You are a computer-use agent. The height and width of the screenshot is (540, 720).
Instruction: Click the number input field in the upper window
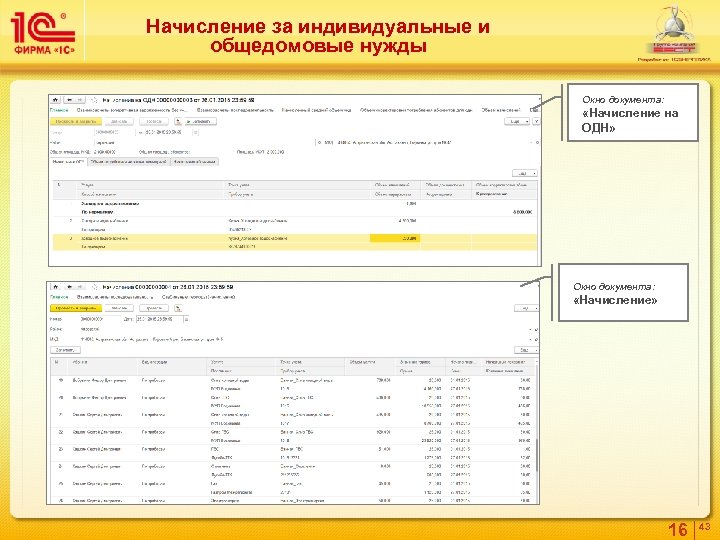point(114,132)
